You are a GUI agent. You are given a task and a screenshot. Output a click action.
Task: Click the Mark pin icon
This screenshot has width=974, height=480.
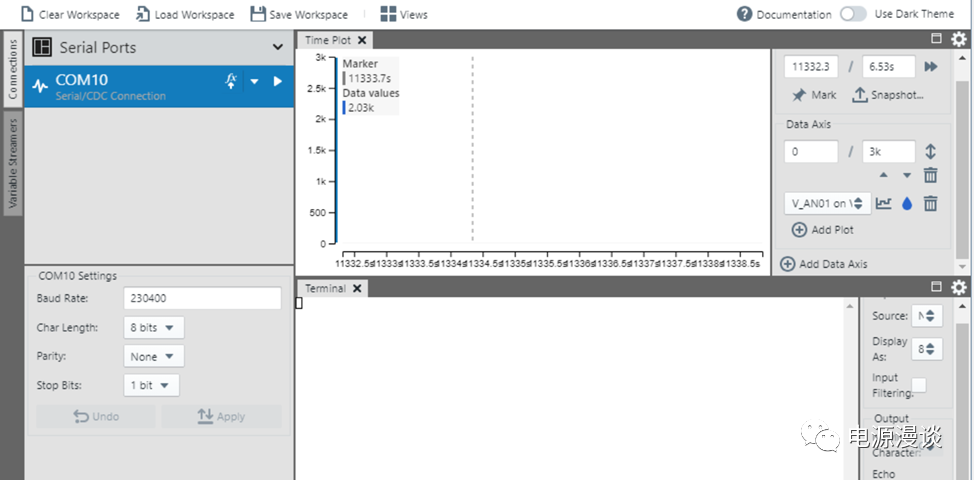[x=799, y=96]
